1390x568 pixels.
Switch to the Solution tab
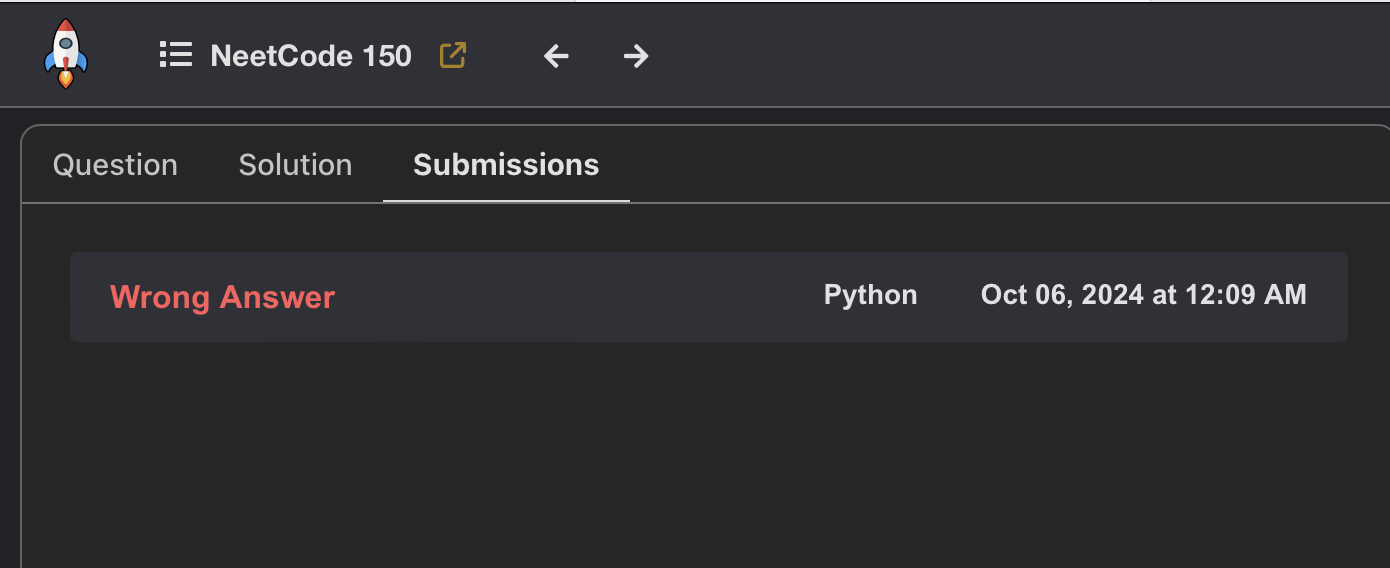(x=295, y=165)
